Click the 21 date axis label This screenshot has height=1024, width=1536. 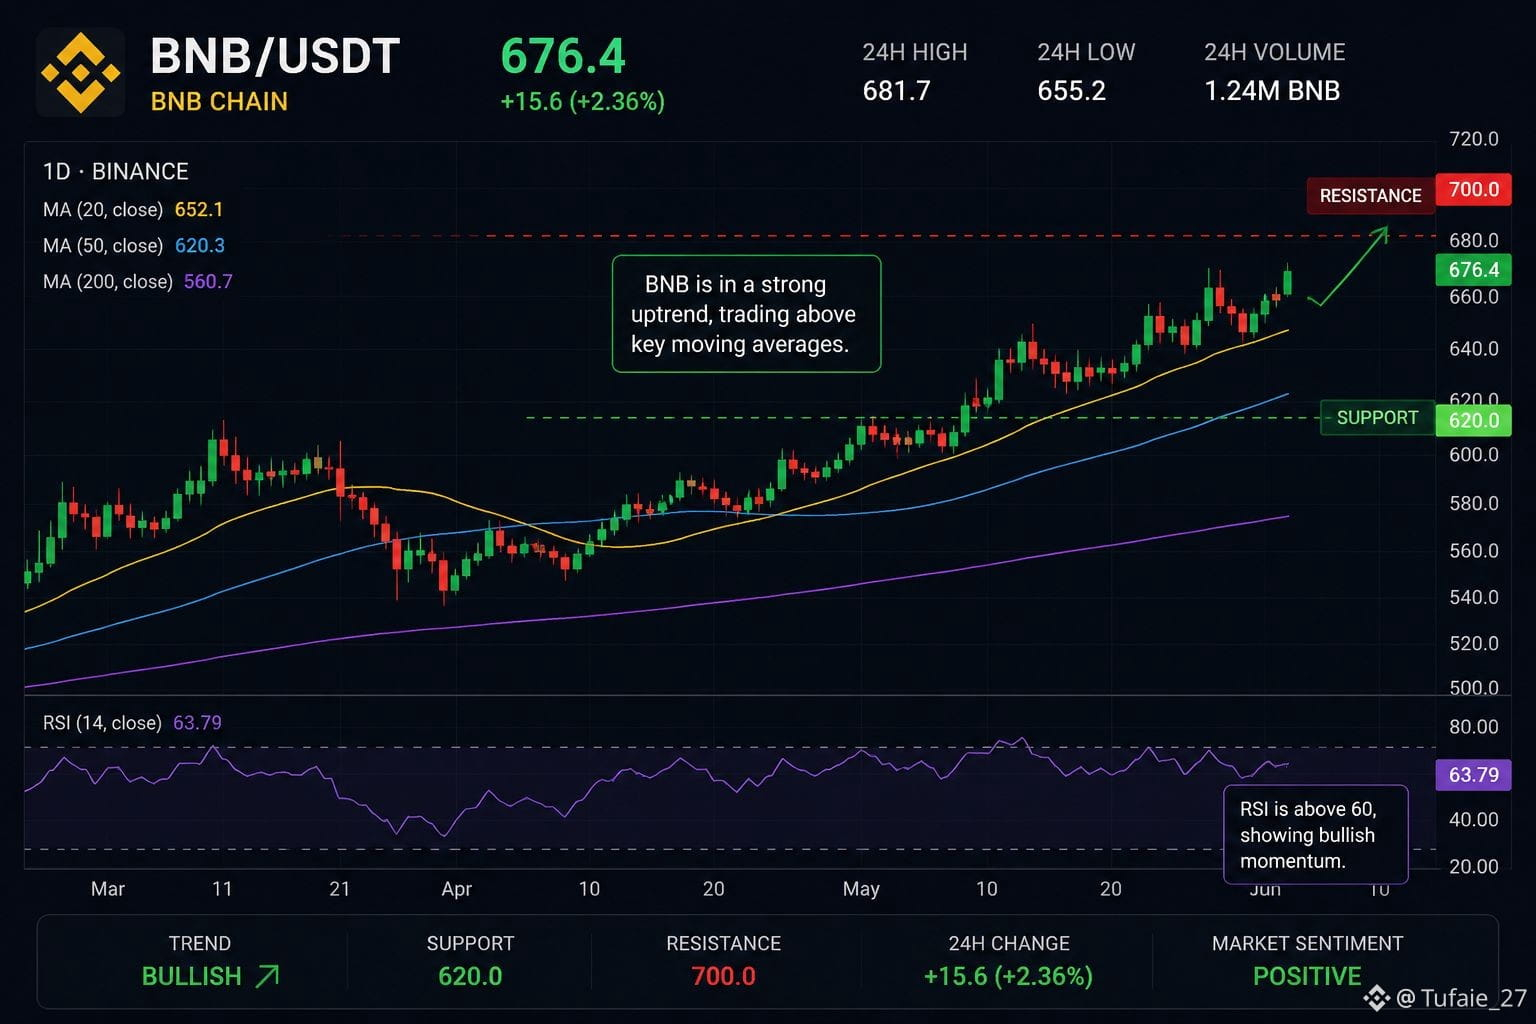click(x=340, y=889)
